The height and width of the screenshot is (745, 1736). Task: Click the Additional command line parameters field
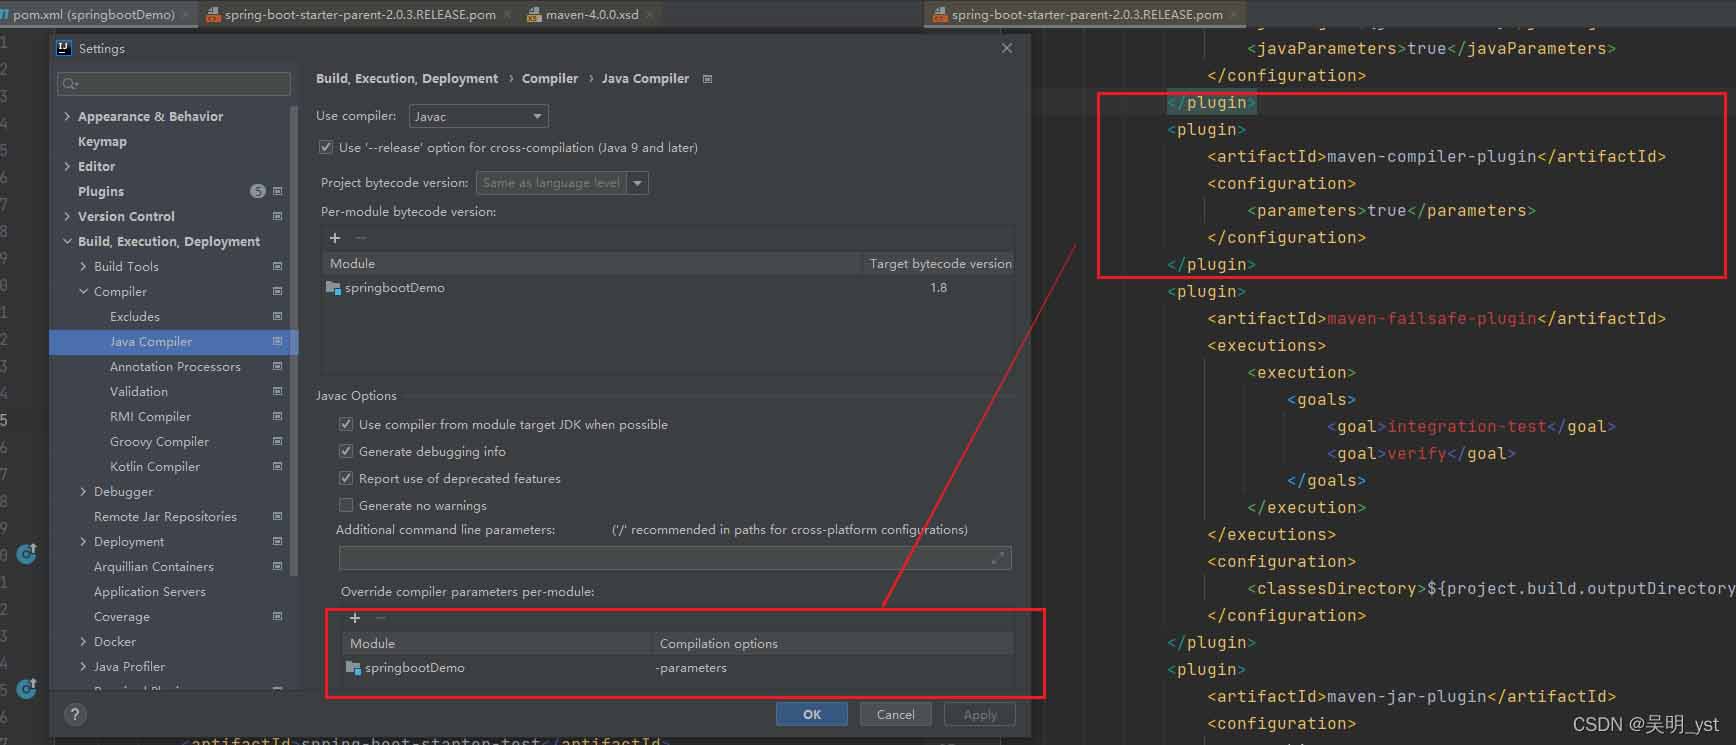(675, 558)
